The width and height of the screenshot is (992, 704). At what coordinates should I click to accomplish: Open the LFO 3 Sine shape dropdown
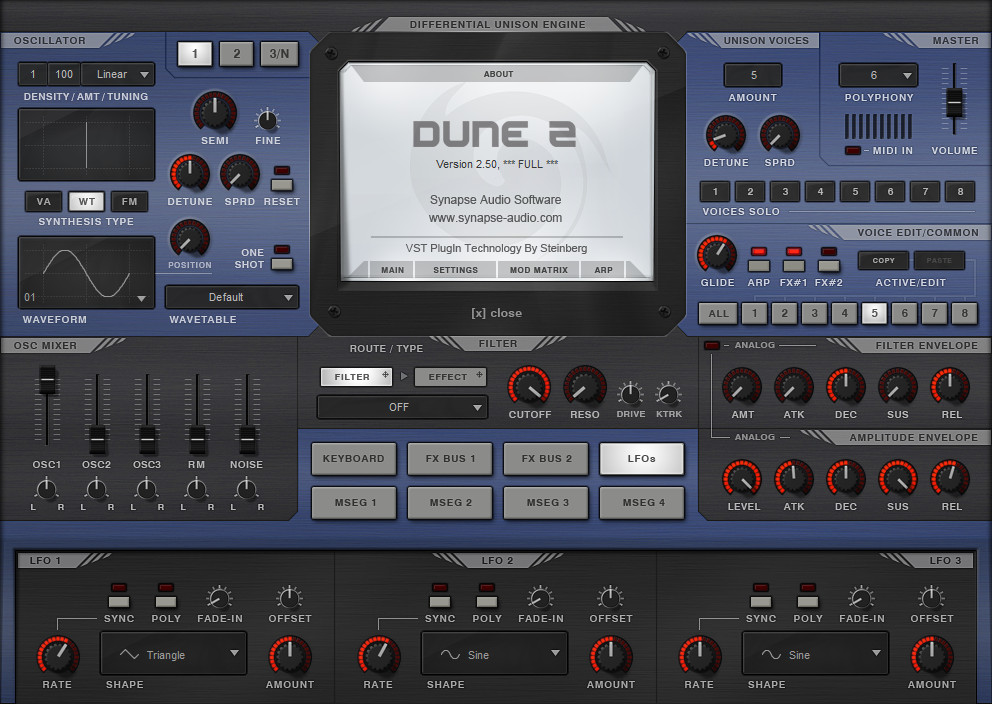(815, 653)
